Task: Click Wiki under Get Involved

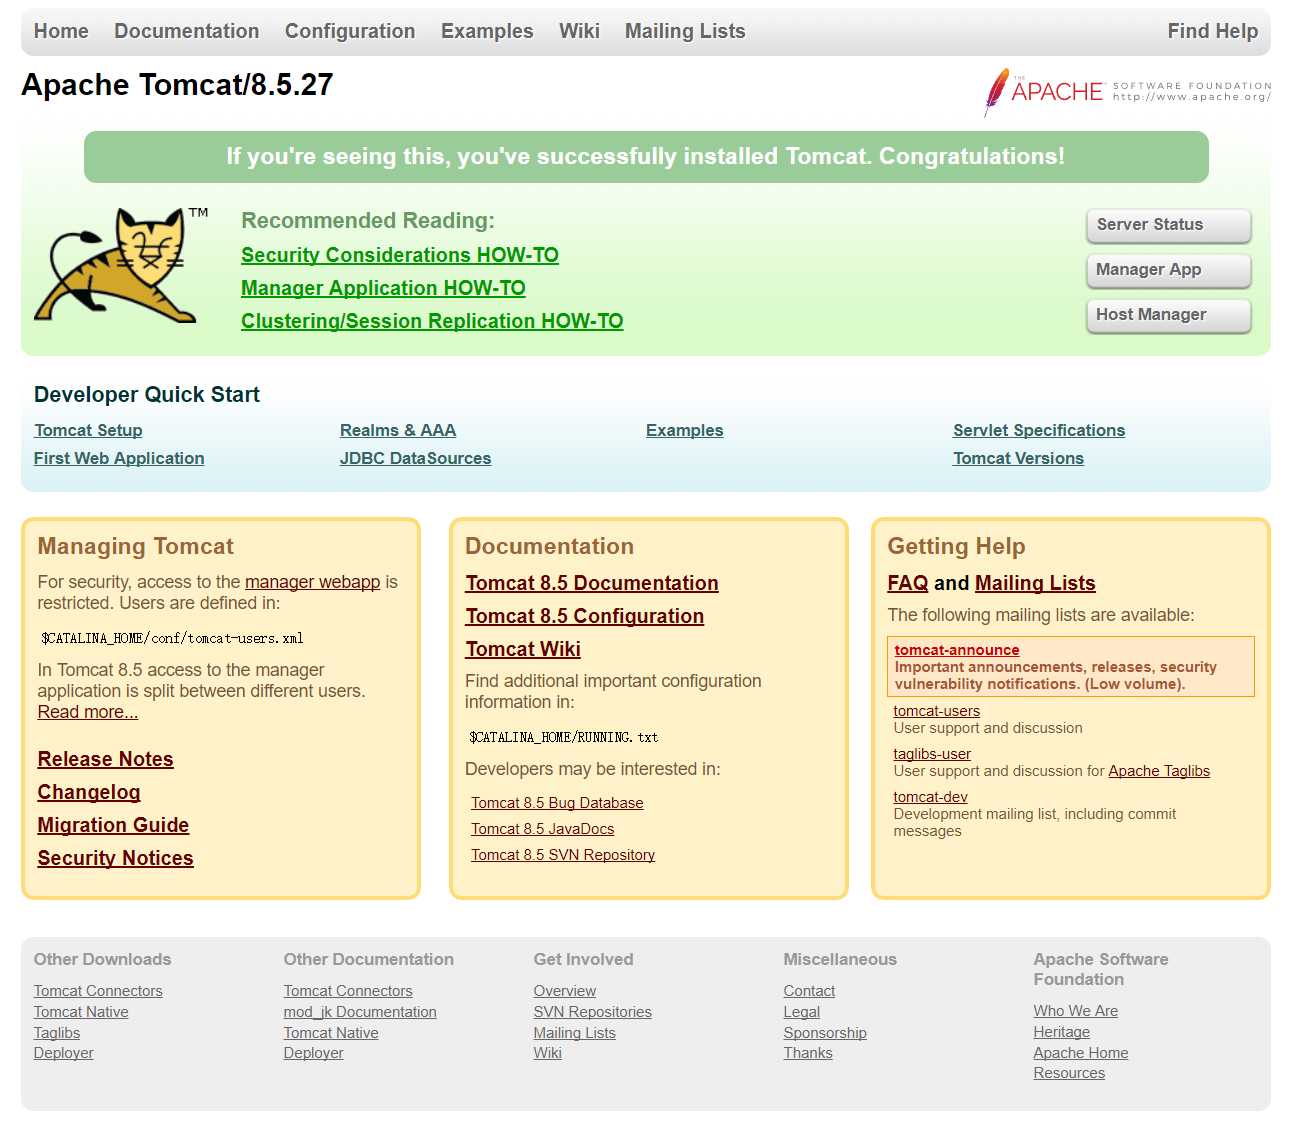Action: point(548,1053)
